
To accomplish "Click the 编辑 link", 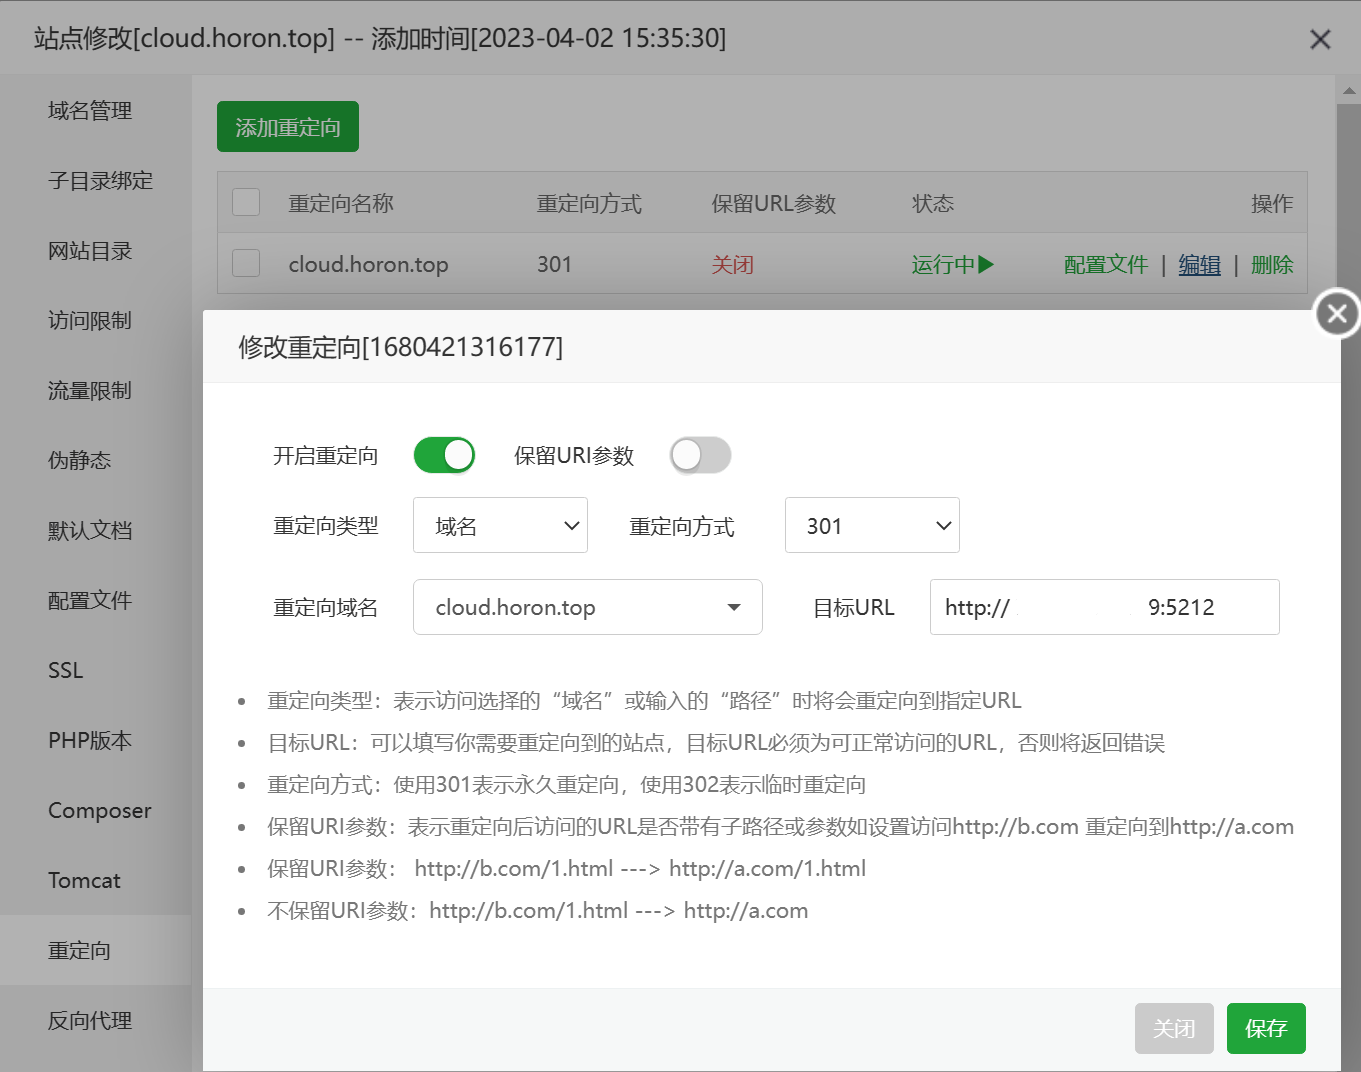I will click(x=1199, y=265).
